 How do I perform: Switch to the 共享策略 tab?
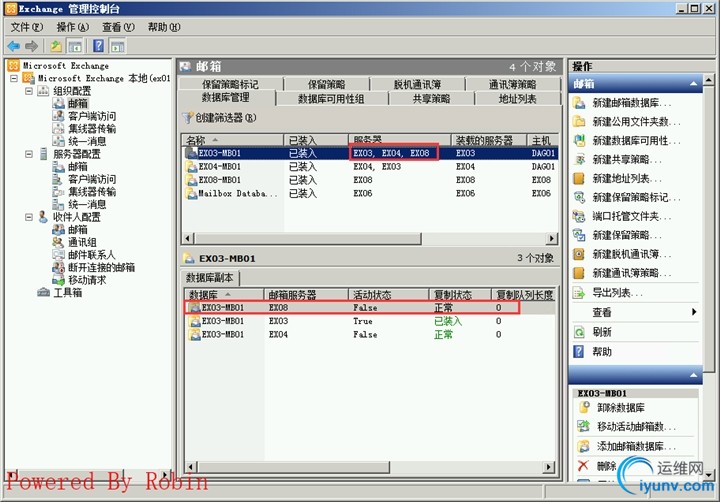click(x=431, y=98)
